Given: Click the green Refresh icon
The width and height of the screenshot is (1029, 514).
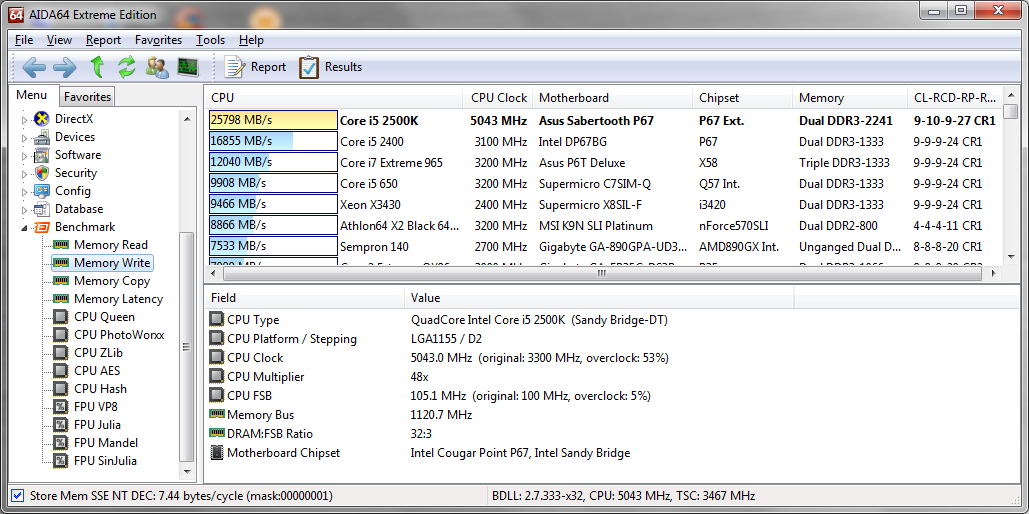Looking at the screenshot, I should coord(127,67).
